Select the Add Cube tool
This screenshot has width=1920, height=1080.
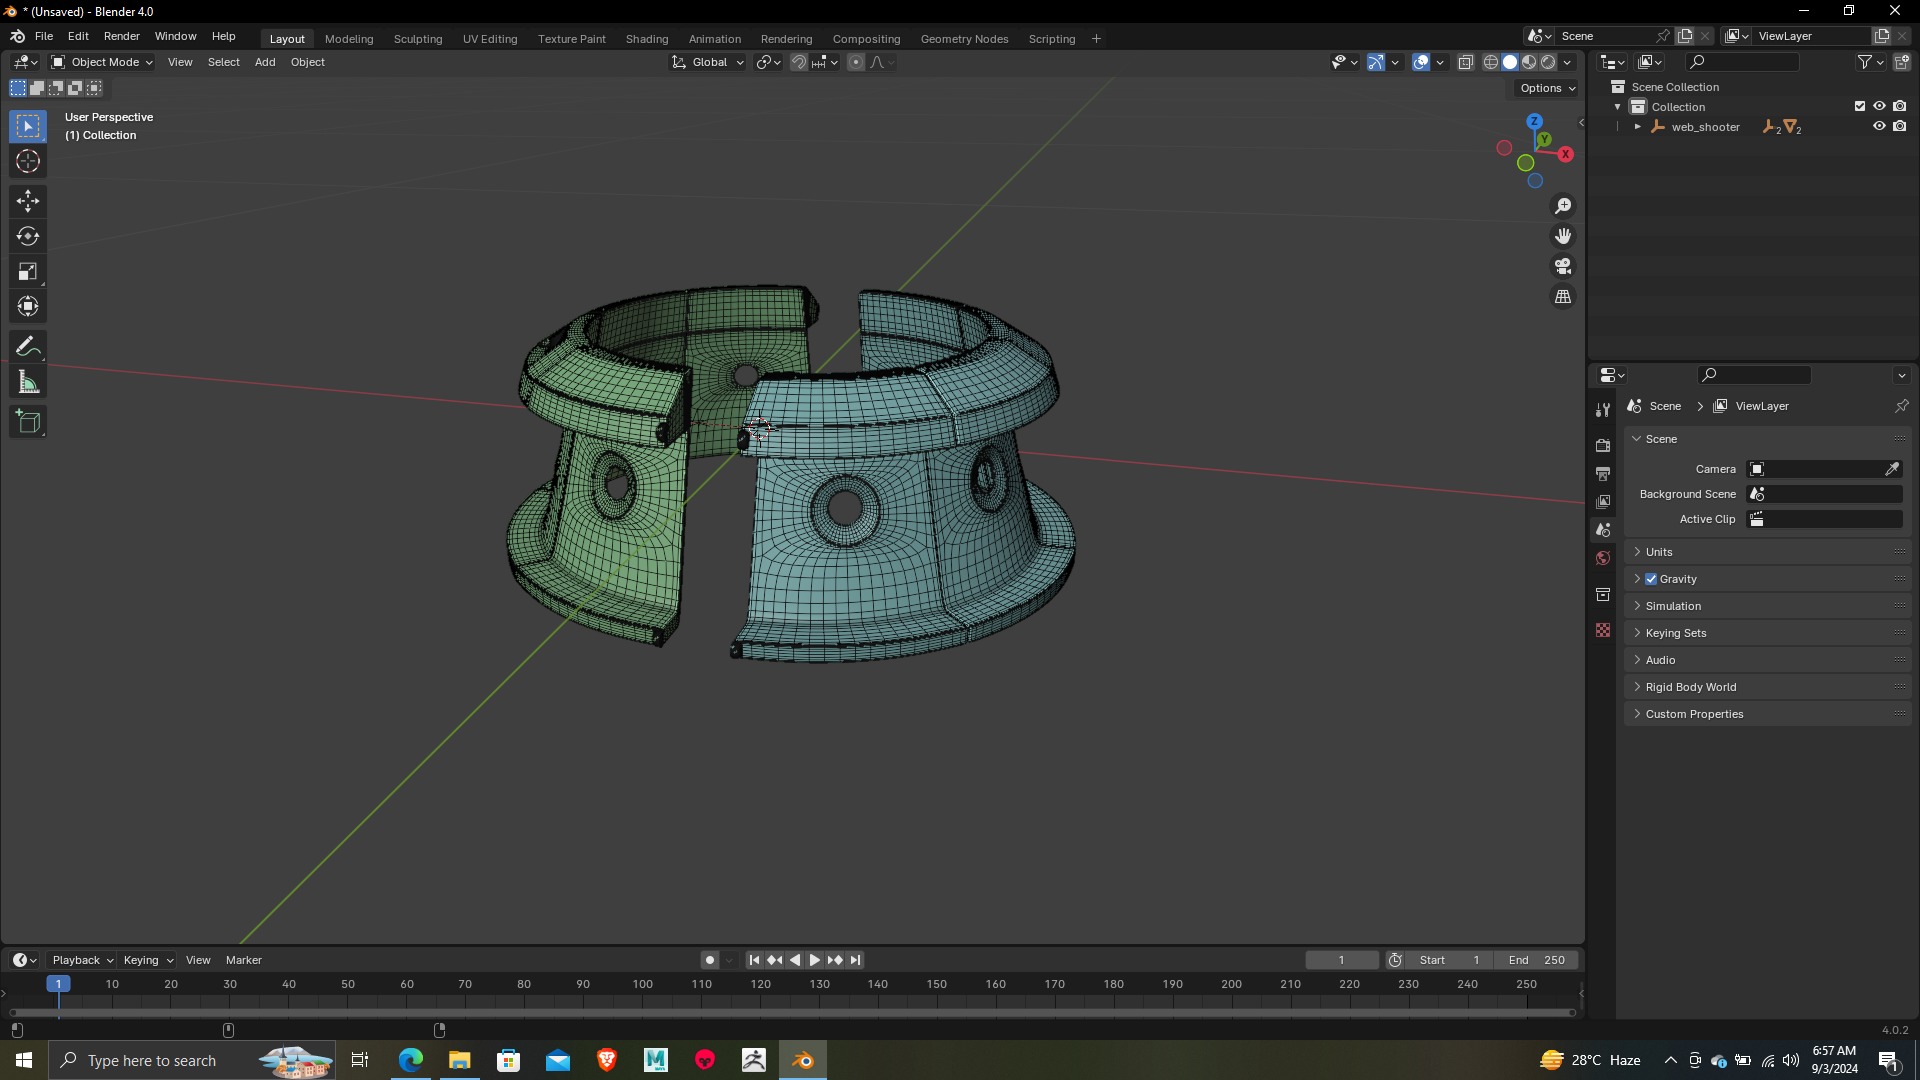click(28, 422)
